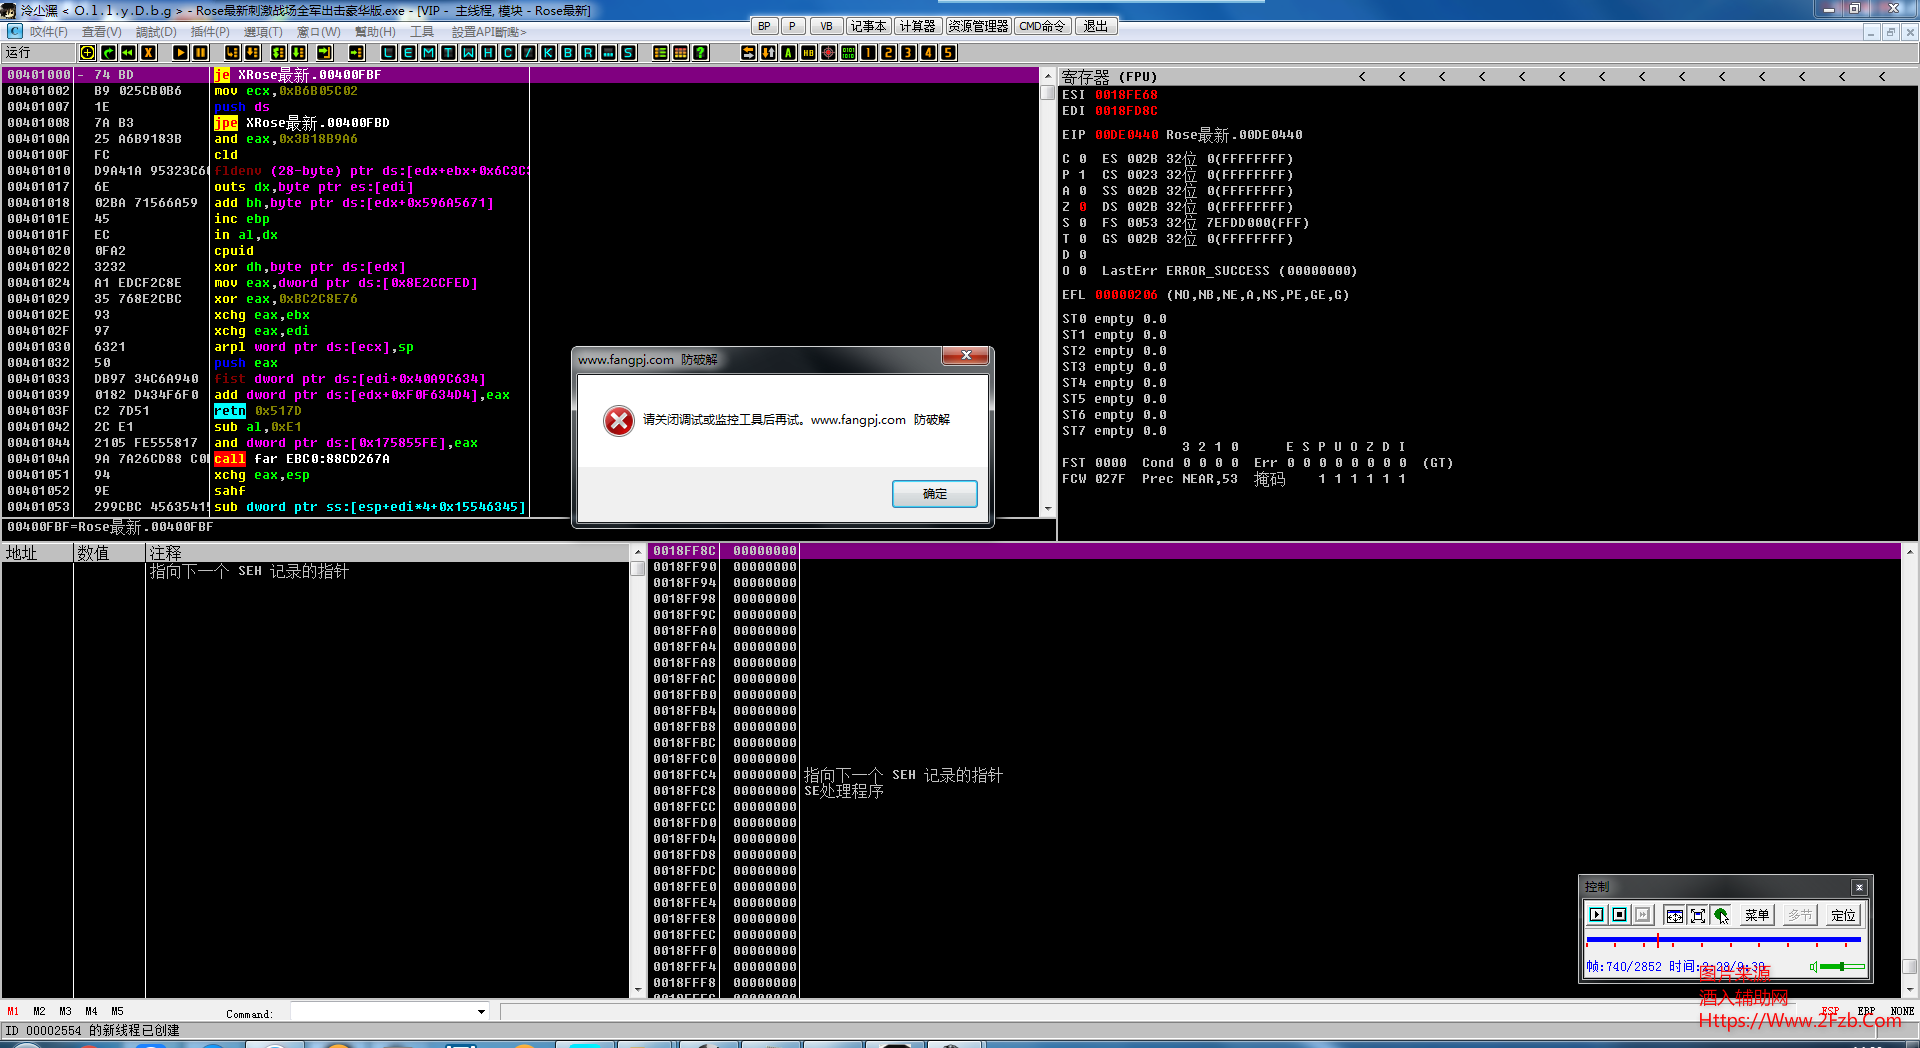Viewport: 1920px width, 1048px height.
Task: Click the Run (play) debug toolbar icon
Action: (180, 53)
